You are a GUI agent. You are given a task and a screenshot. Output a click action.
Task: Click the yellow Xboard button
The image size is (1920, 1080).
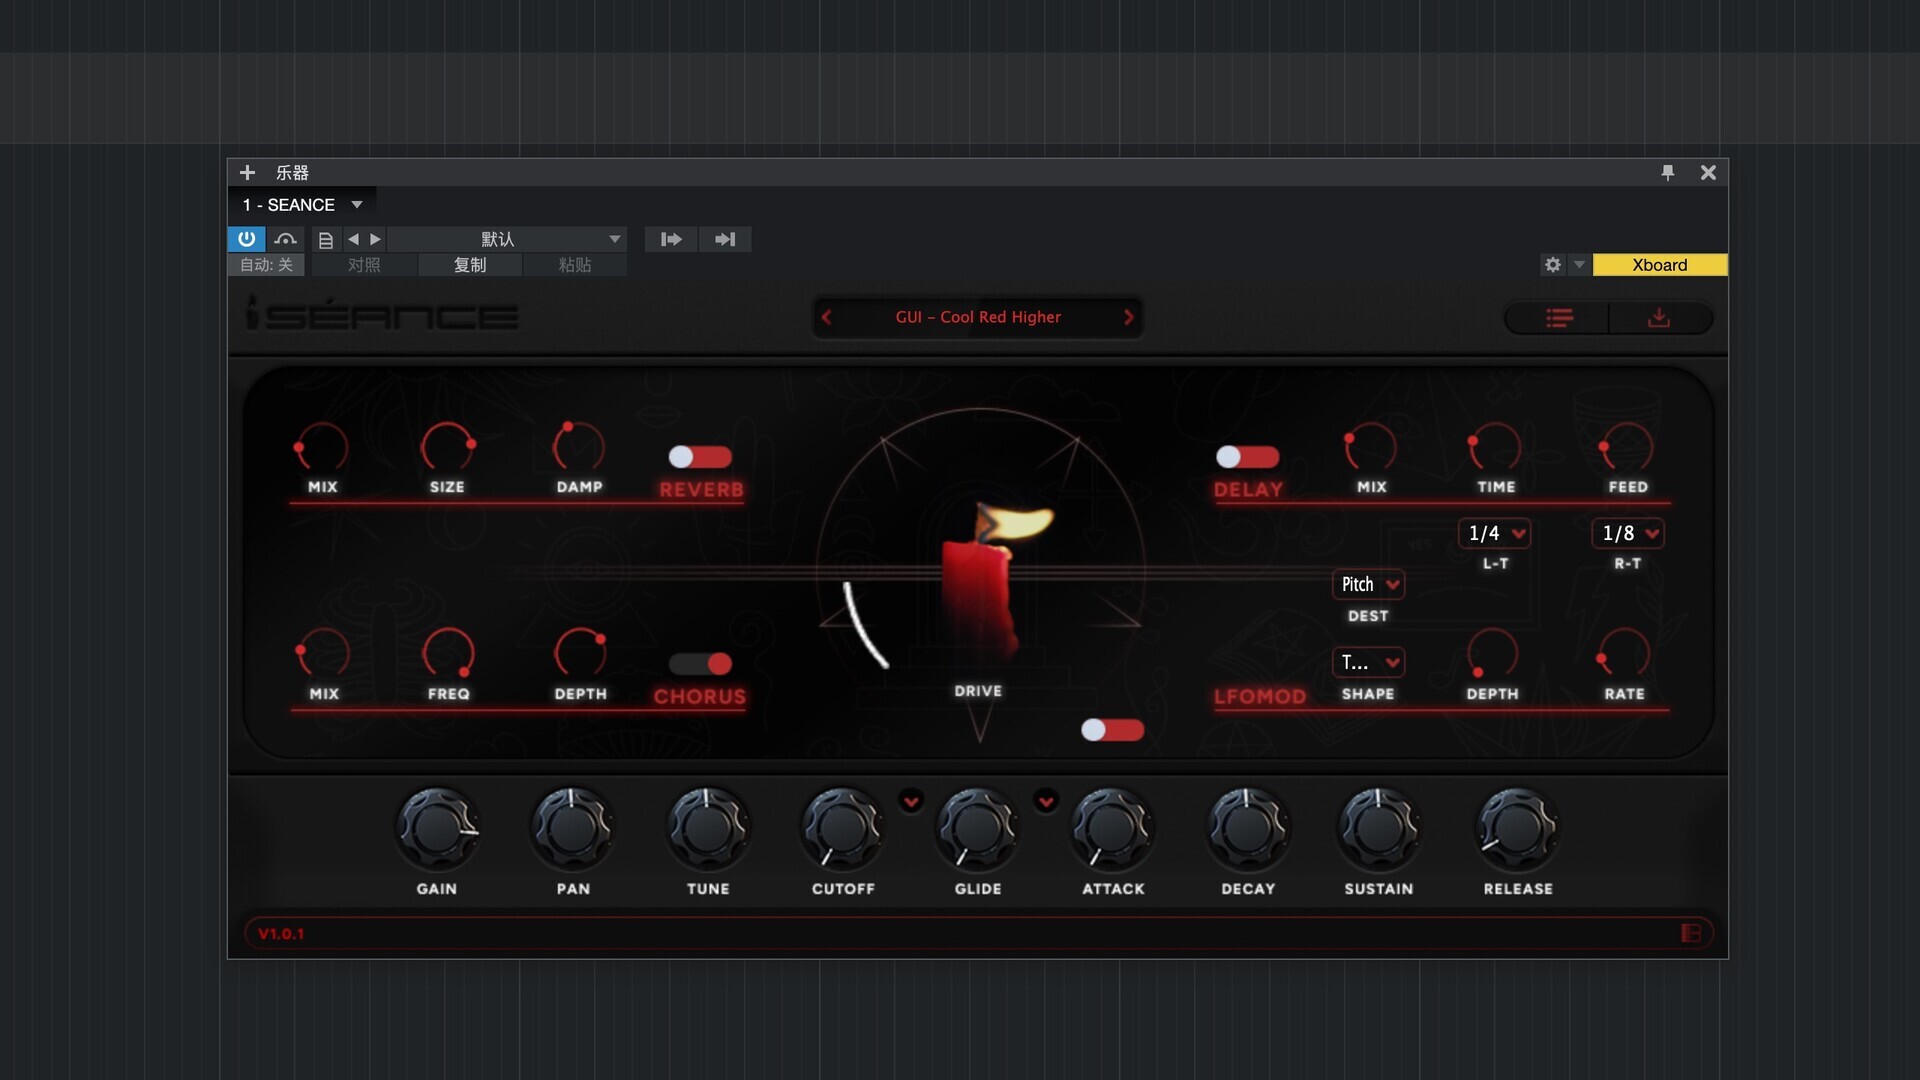[1659, 265]
